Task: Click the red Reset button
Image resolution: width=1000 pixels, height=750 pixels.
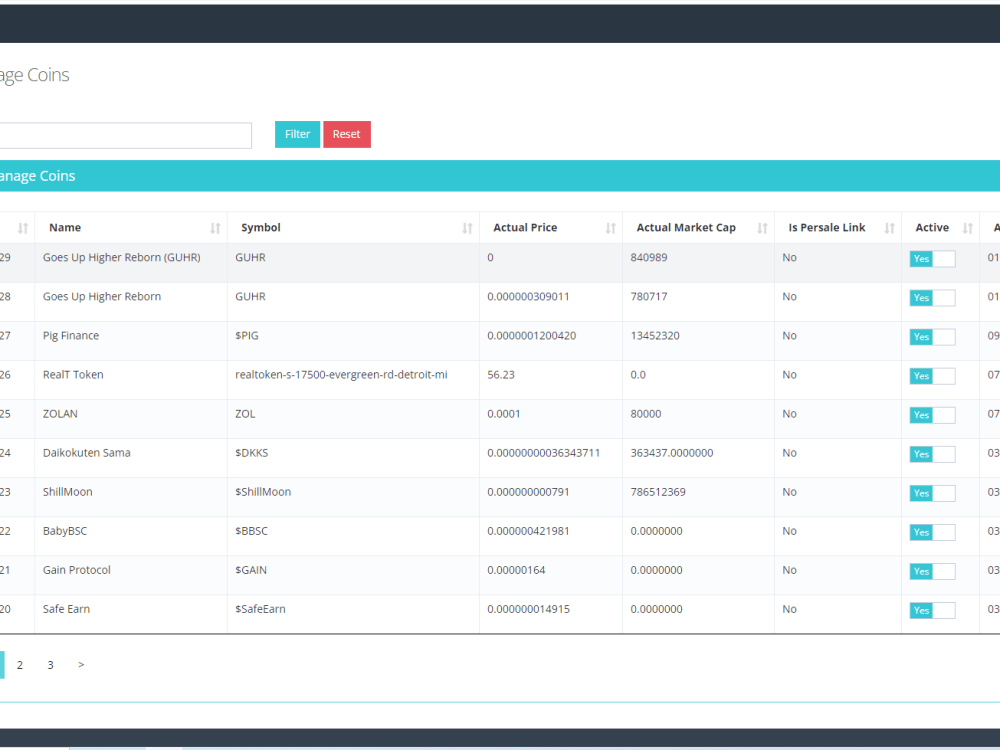Action: click(x=347, y=135)
